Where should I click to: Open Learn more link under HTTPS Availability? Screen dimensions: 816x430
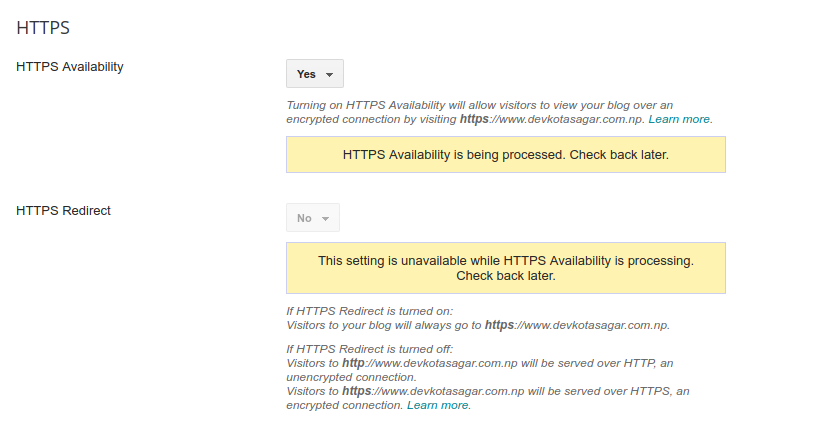(x=679, y=119)
